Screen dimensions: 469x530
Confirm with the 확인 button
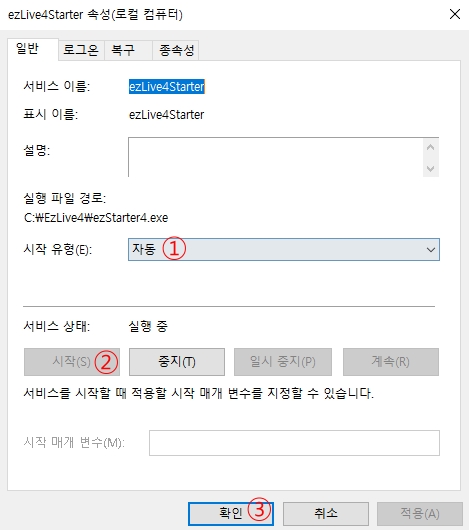(231, 513)
